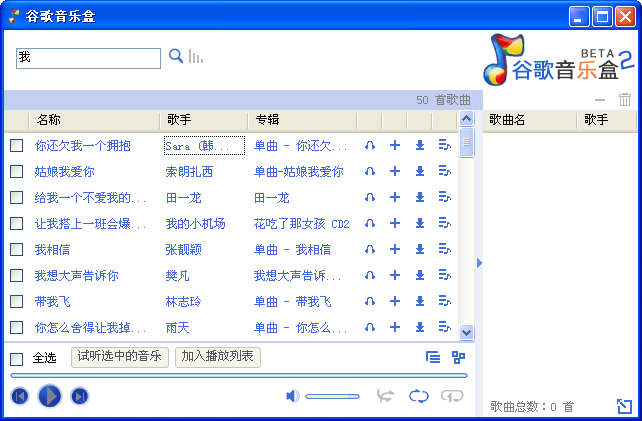Check the box for 我想大声告诉你

click(x=16, y=275)
